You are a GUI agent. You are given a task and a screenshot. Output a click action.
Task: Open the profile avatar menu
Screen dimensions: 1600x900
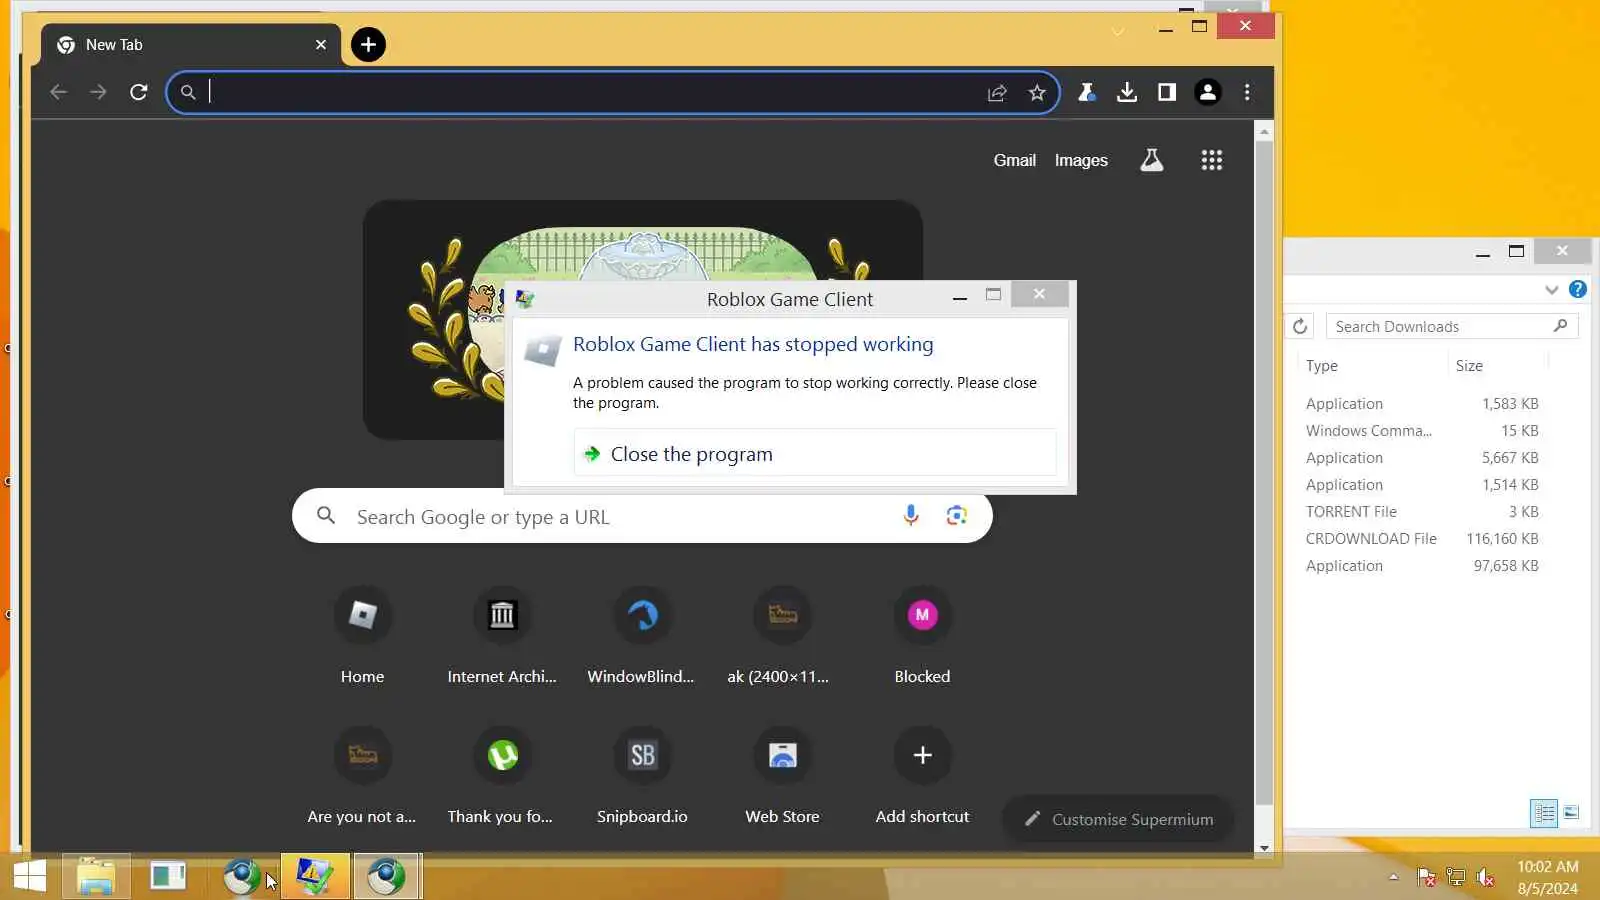click(x=1207, y=93)
